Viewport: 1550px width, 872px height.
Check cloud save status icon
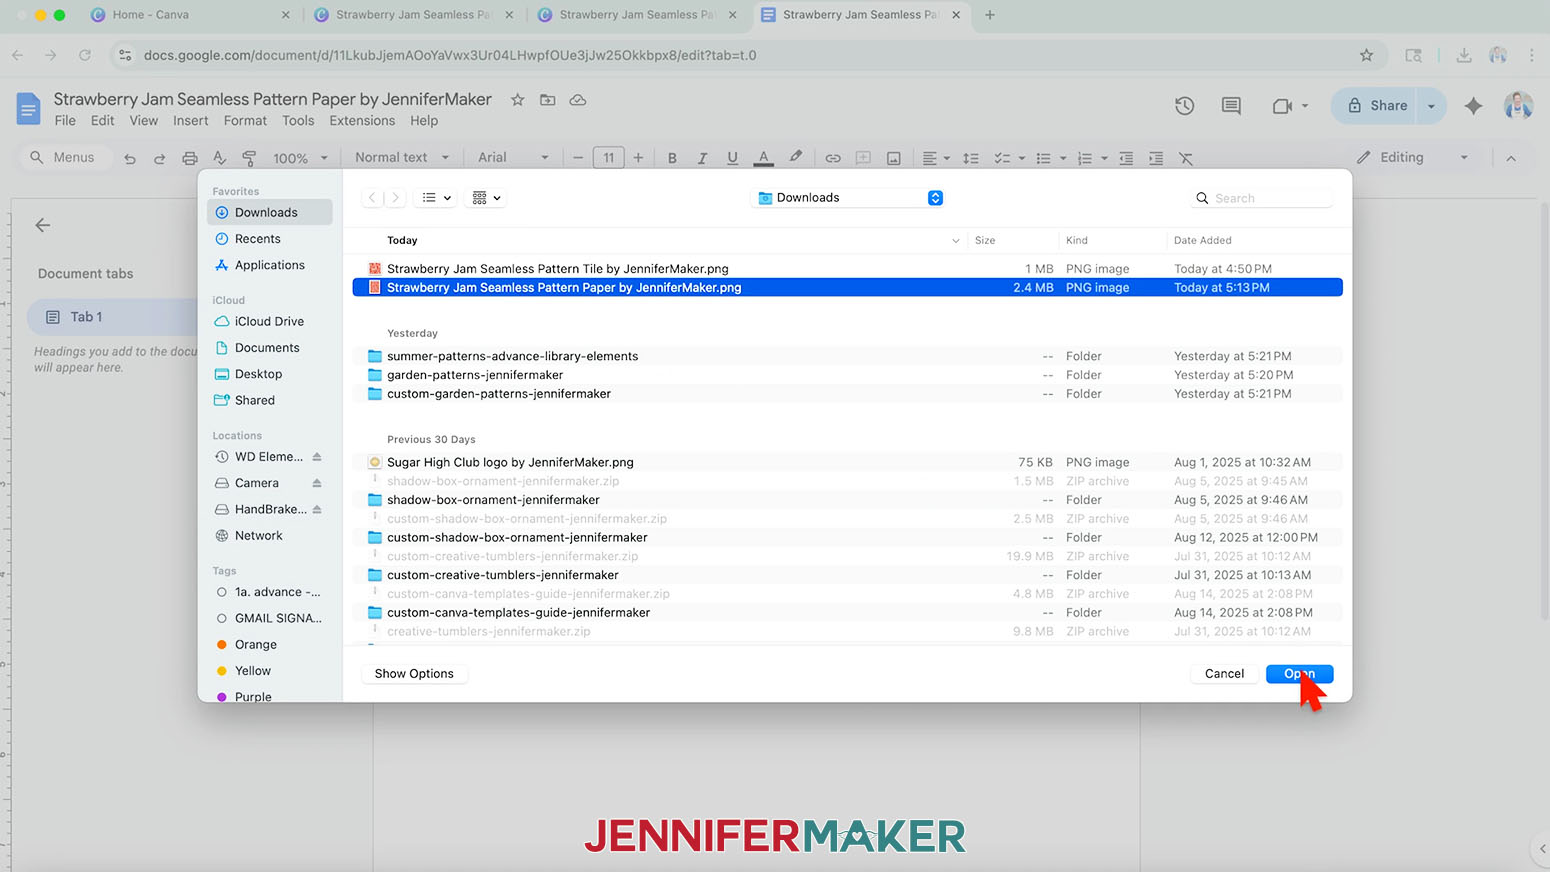click(x=578, y=100)
